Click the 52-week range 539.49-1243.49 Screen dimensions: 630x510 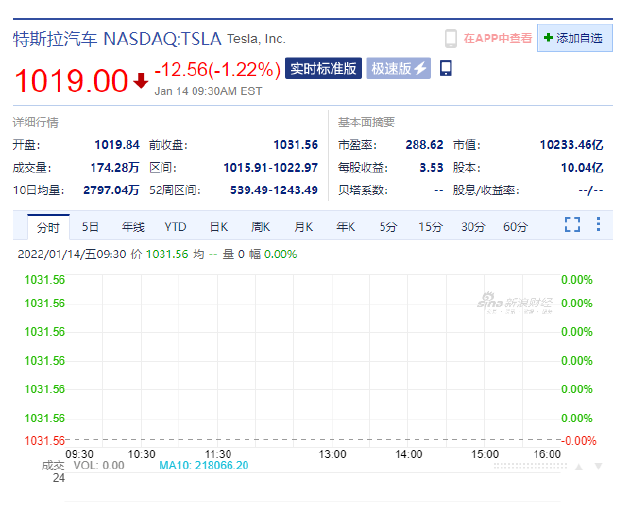point(274,190)
